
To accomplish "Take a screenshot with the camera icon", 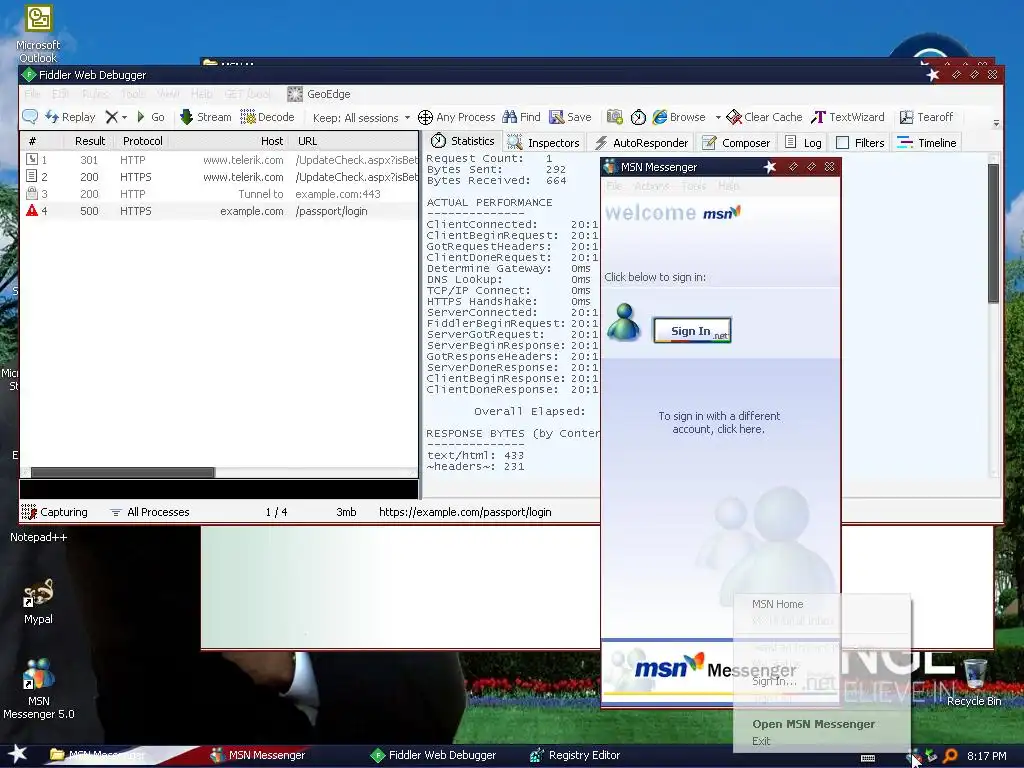I will (x=615, y=117).
